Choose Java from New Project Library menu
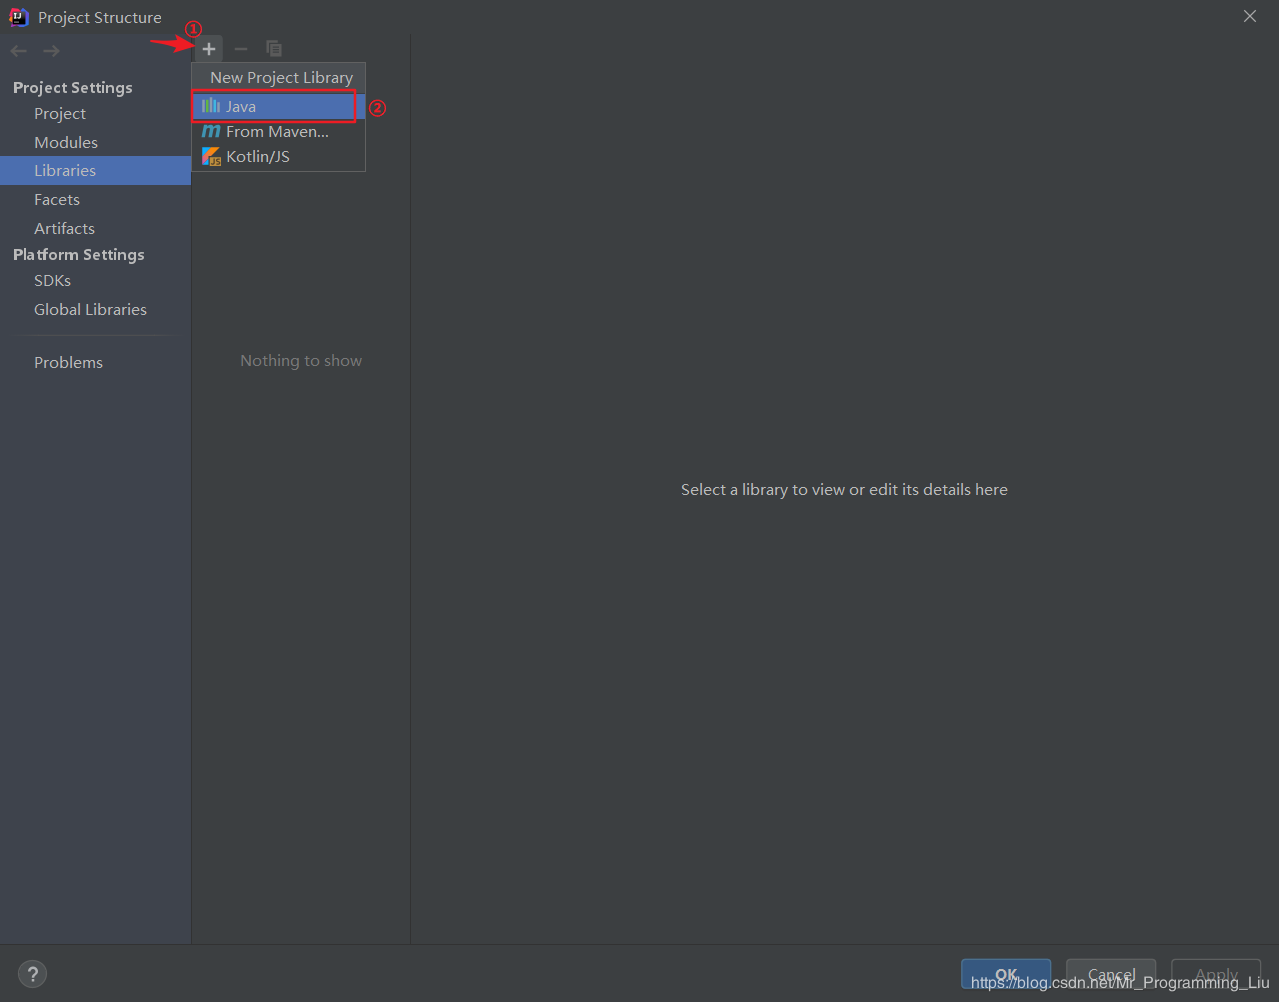 278,106
